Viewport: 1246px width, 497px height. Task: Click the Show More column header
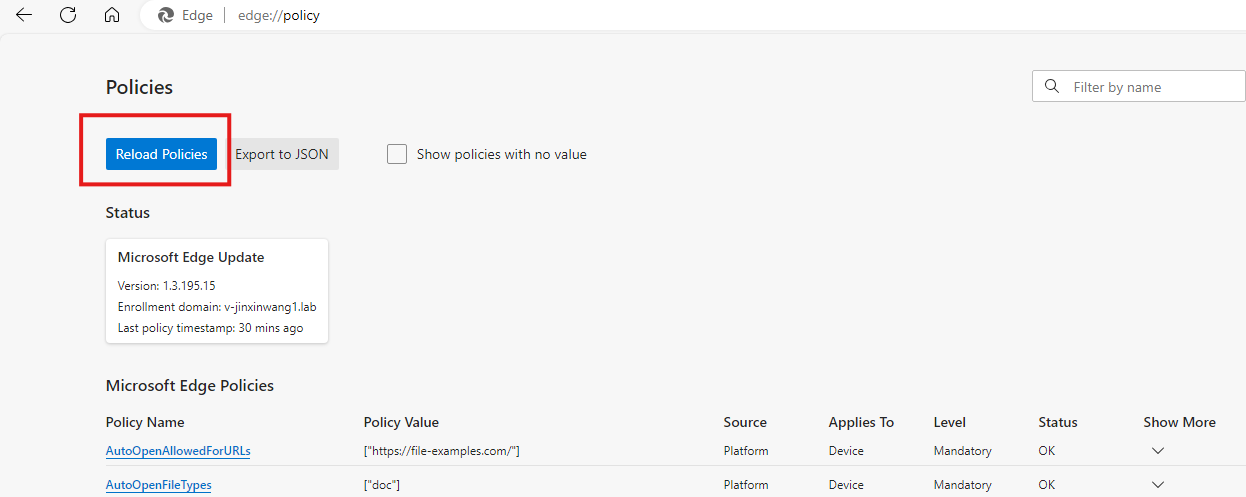[1180, 422]
